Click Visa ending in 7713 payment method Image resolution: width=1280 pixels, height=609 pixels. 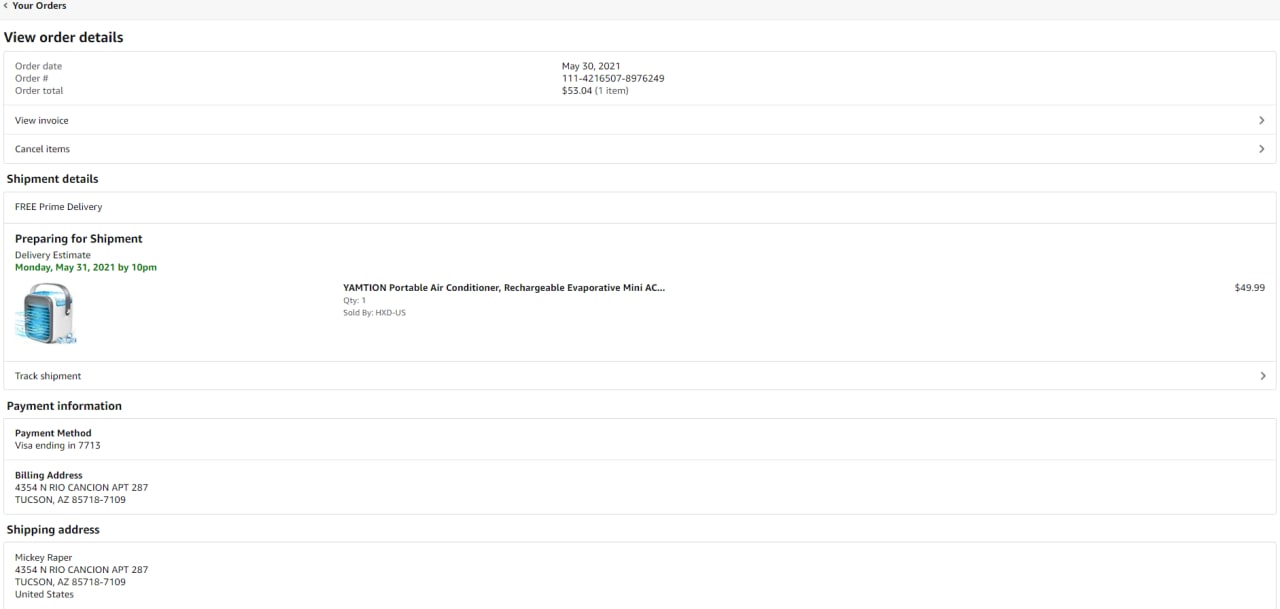[58, 446]
